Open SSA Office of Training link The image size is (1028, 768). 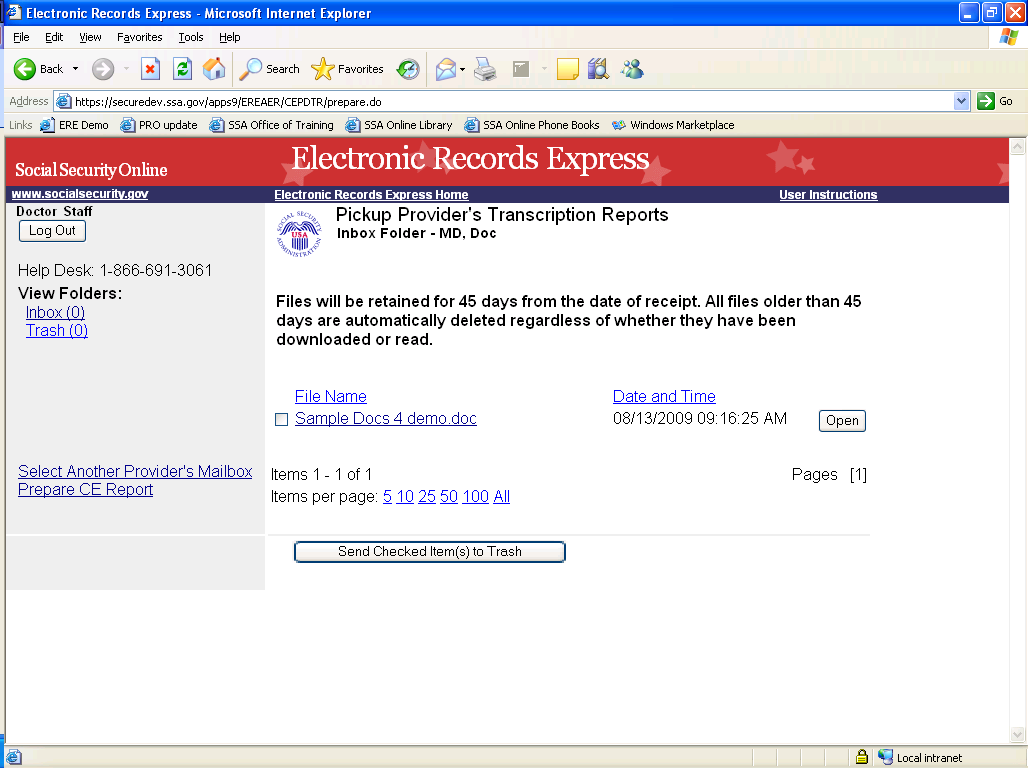pos(271,125)
